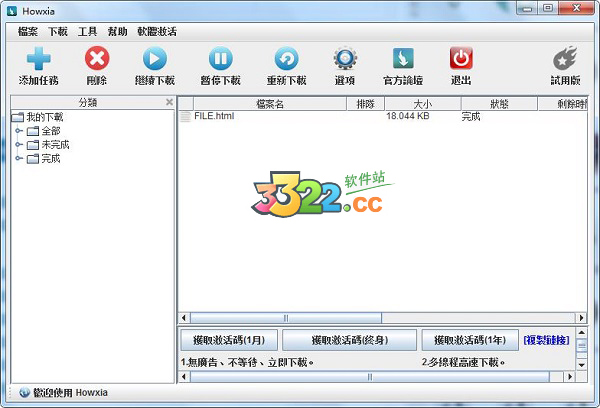Sort by 檔案名 column header
600x408 pixels.
(x=270, y=104)
